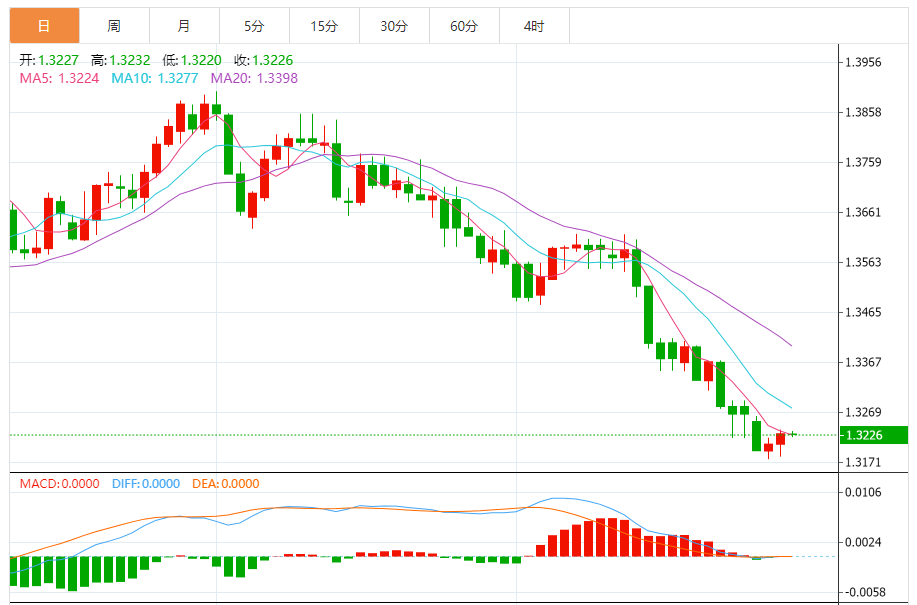Click the DIFF legend label

(x=144, y=484)
